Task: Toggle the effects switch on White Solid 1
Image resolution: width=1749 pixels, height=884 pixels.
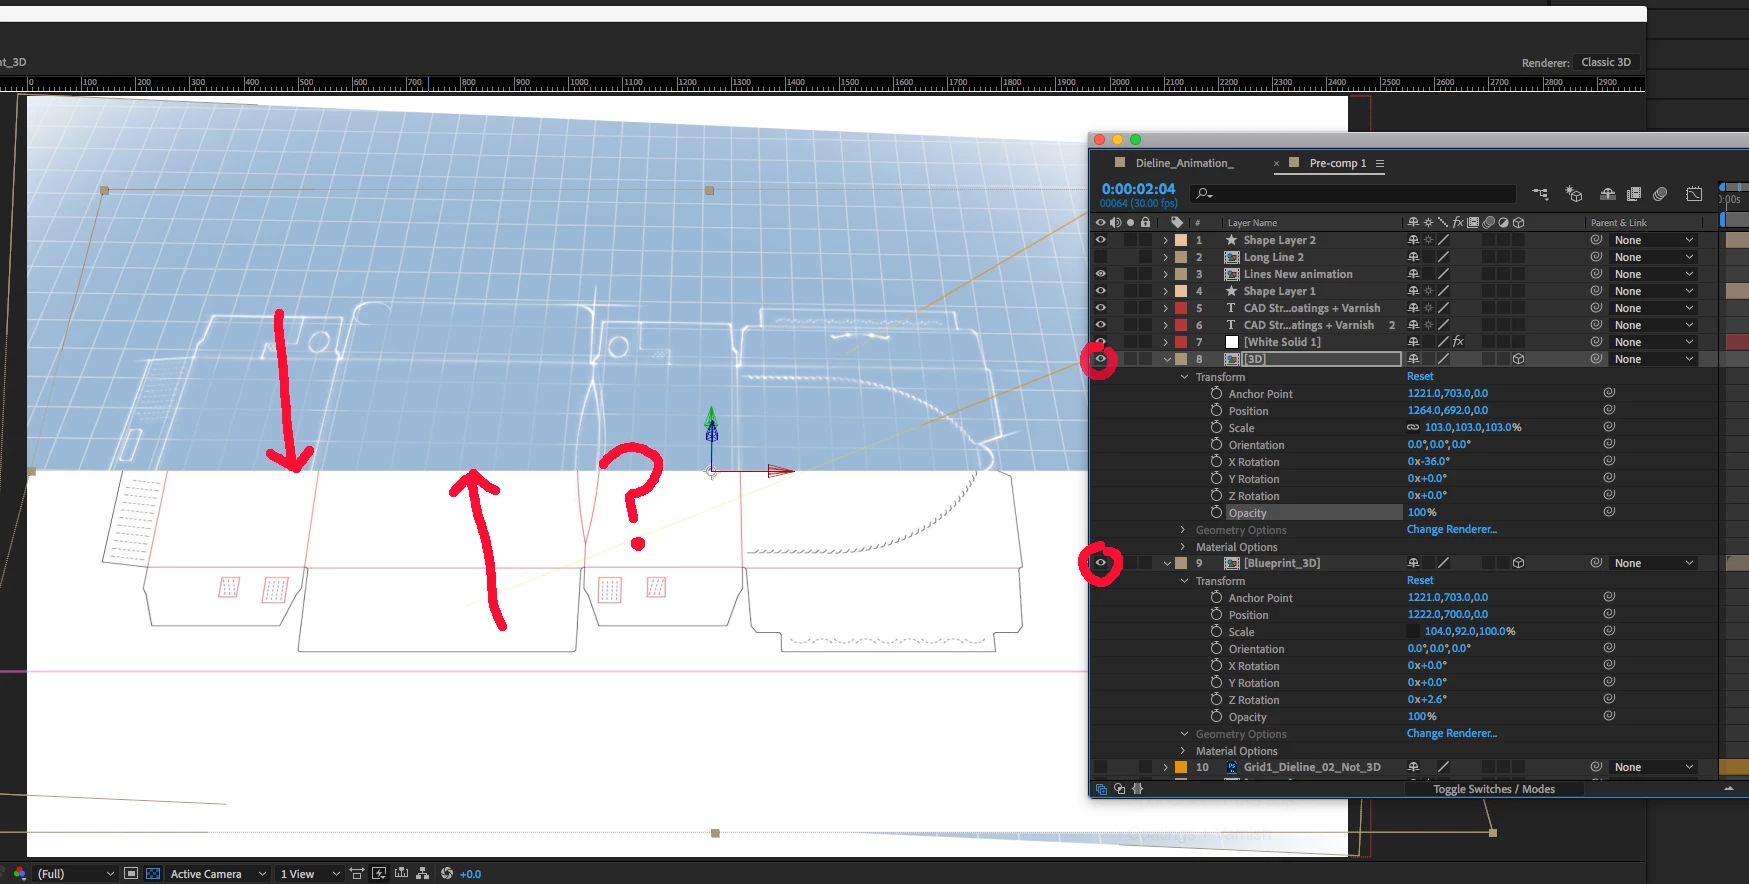Action: pos(1458,342)
